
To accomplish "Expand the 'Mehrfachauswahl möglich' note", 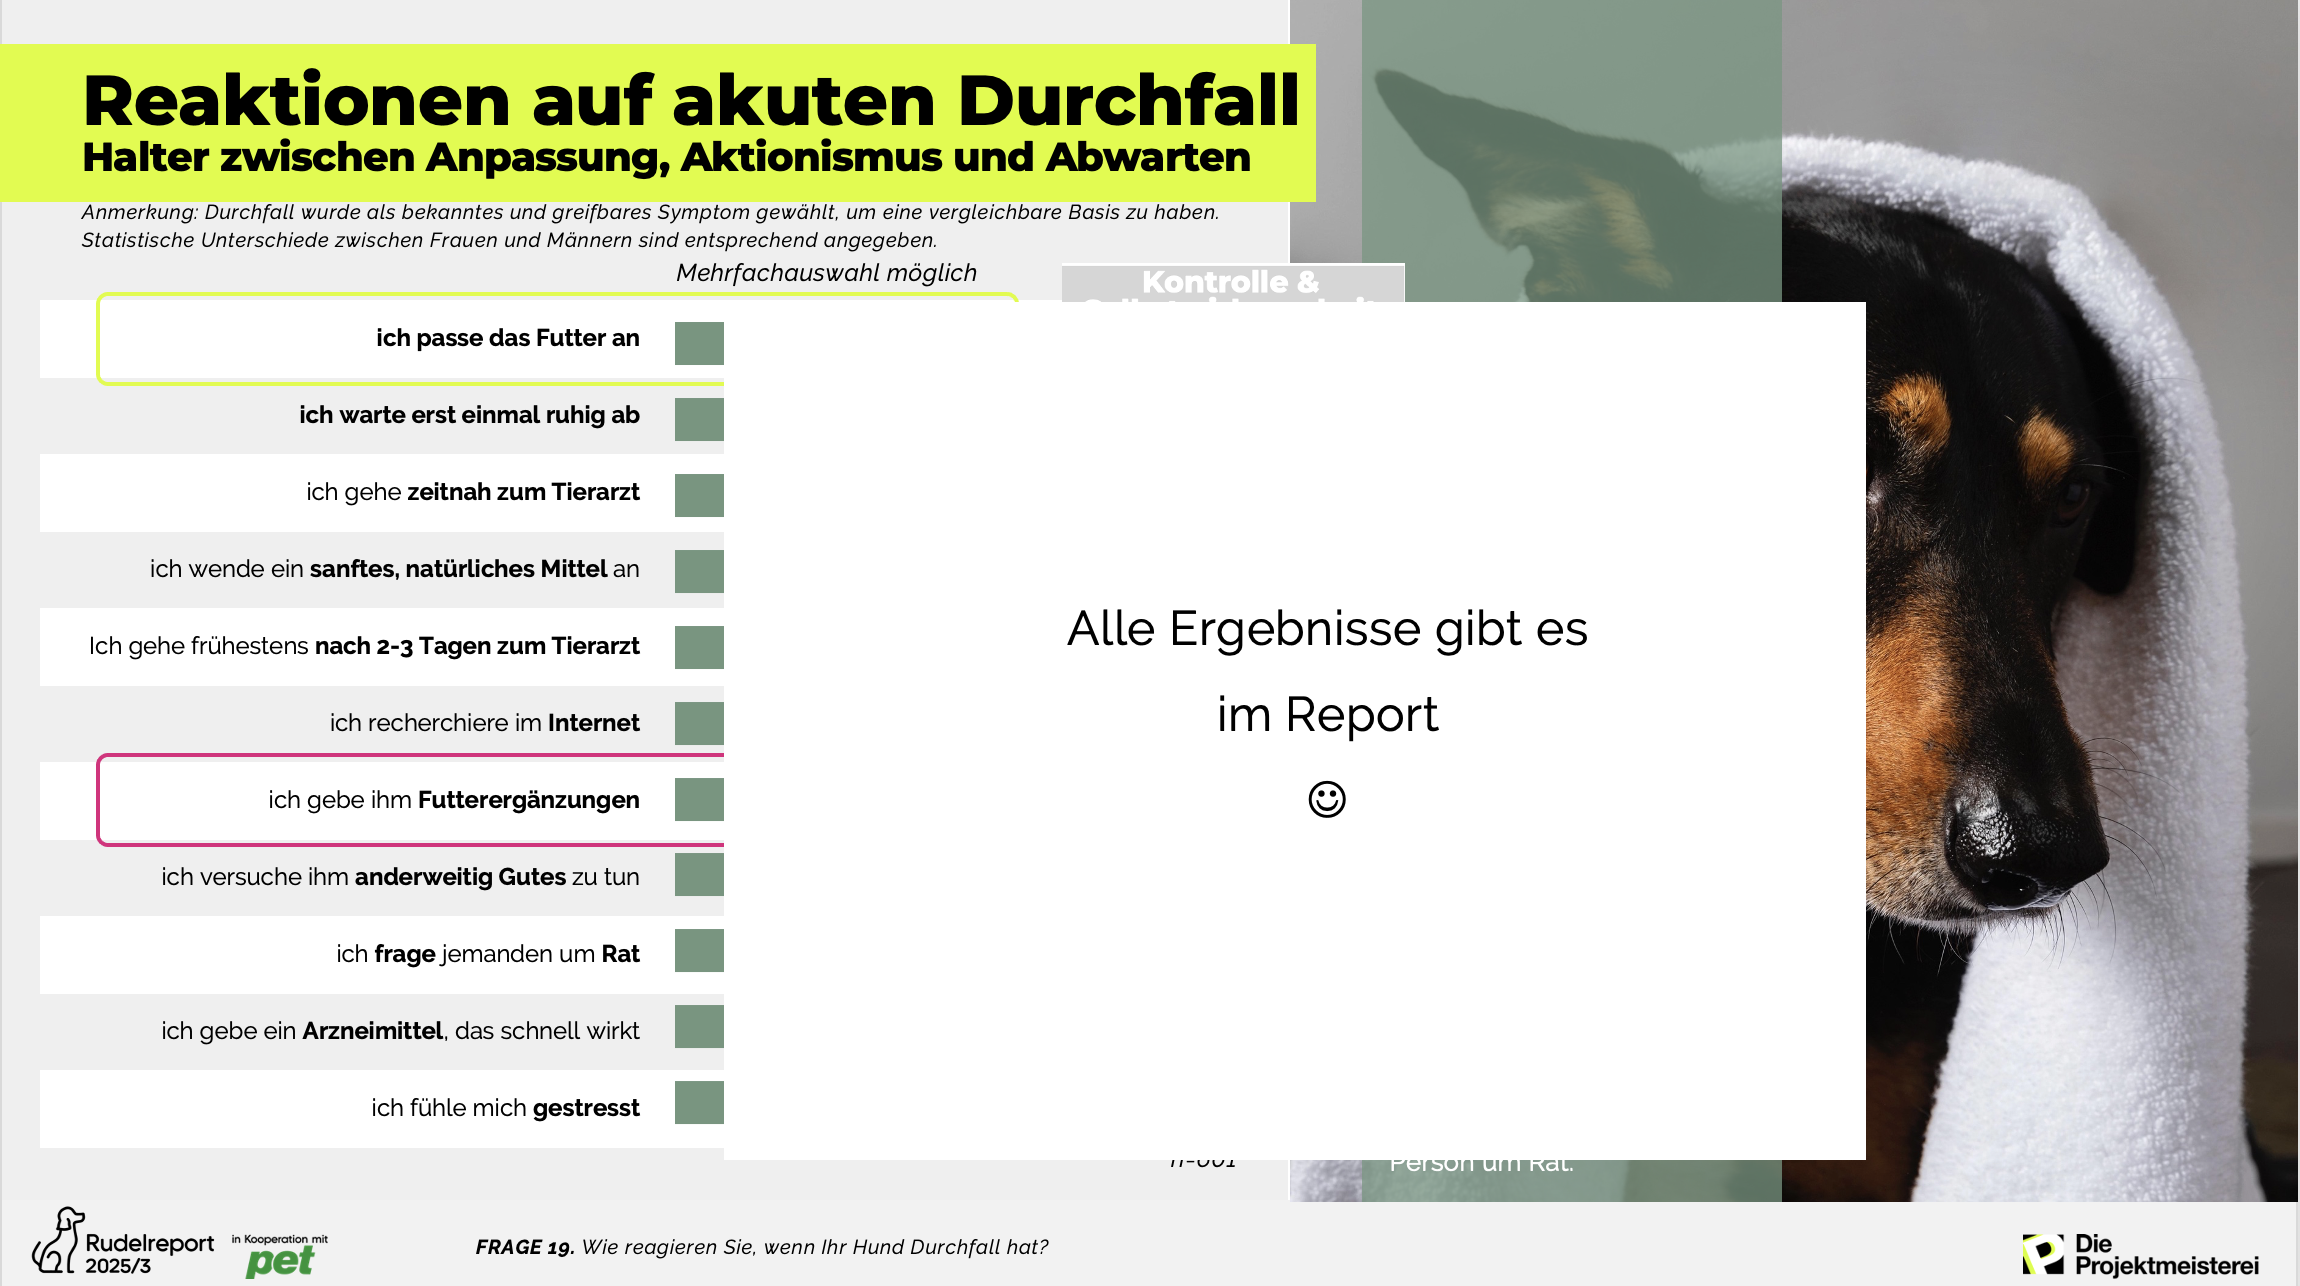I will coord(826,271).
